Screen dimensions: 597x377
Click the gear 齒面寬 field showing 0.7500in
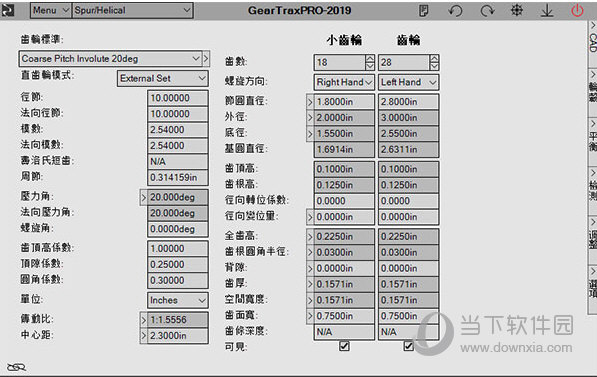click(x=408, y=316)
